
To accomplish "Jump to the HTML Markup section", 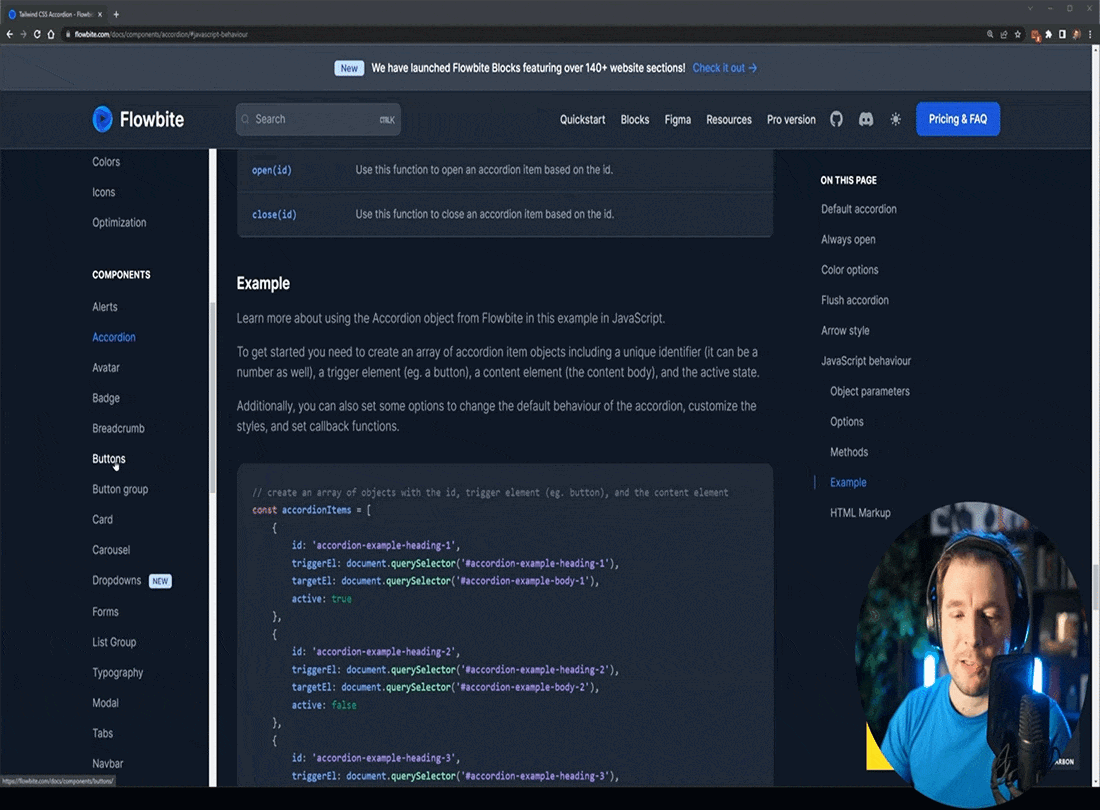I will point(860,513).
